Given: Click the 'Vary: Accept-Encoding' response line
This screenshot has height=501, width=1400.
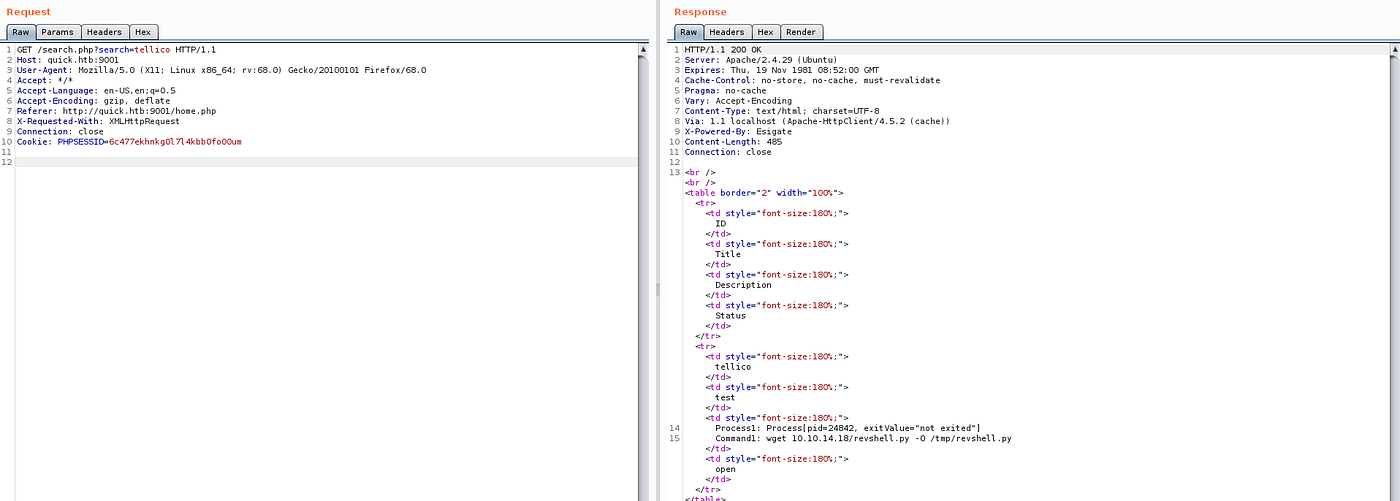Looking at the screenshot, I should click(738, 101).
